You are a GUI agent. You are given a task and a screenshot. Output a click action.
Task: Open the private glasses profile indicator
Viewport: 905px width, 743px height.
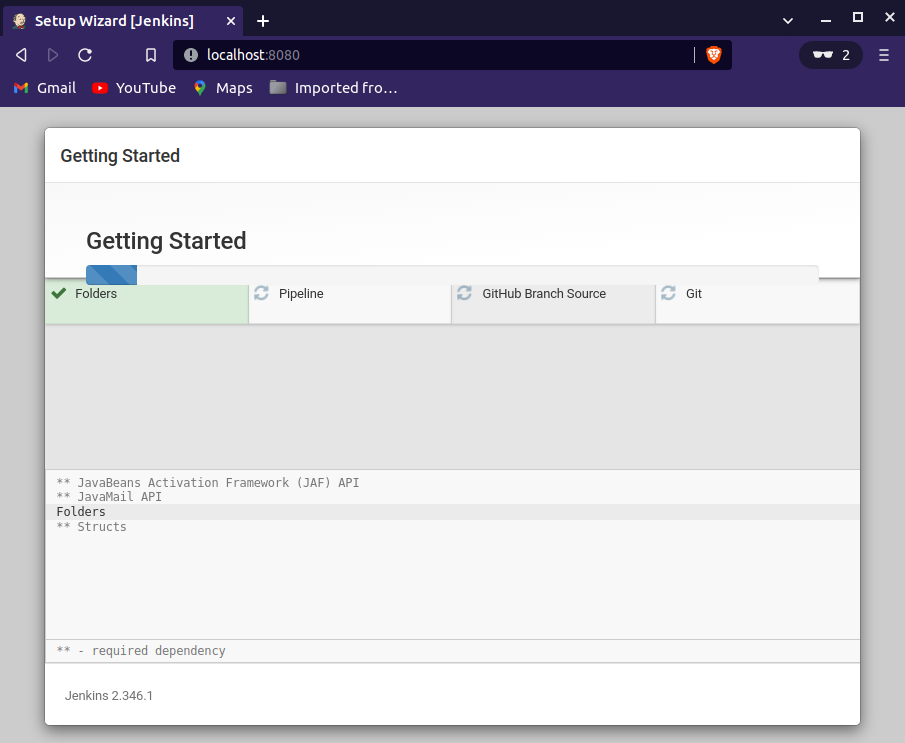click(x=831, y=55)
